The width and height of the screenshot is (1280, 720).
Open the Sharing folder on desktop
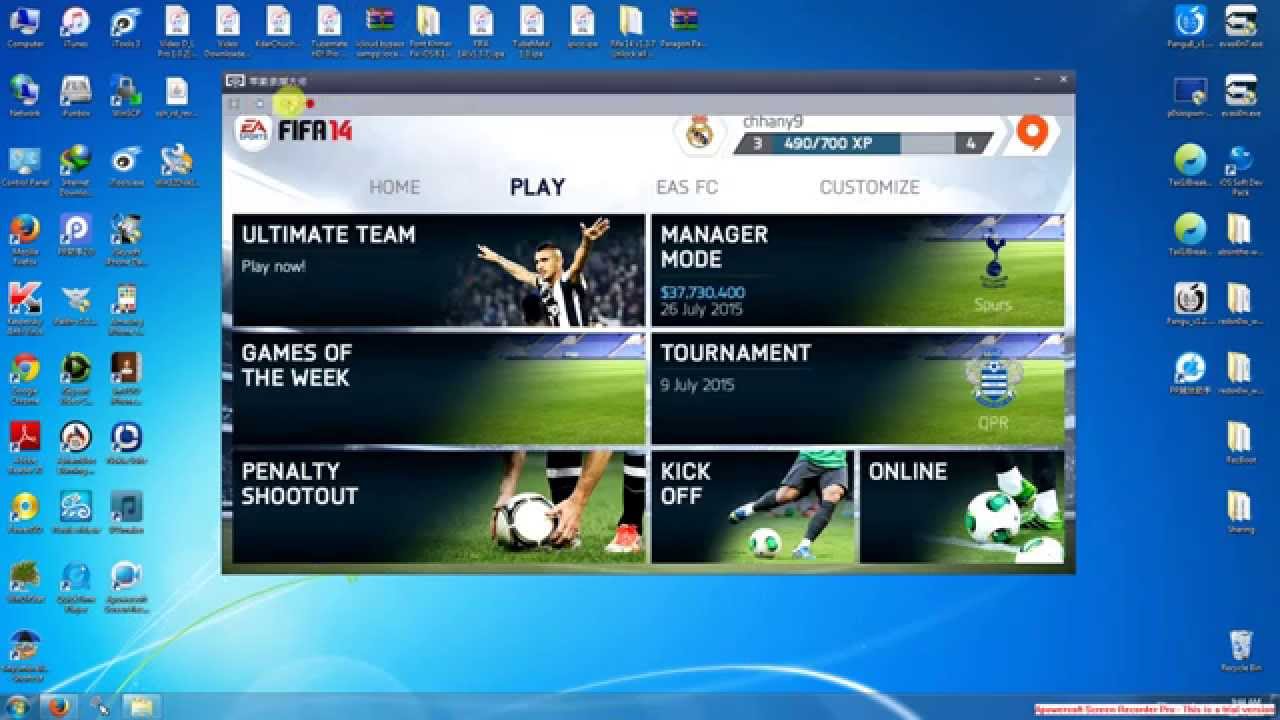tap(1240, 513)
